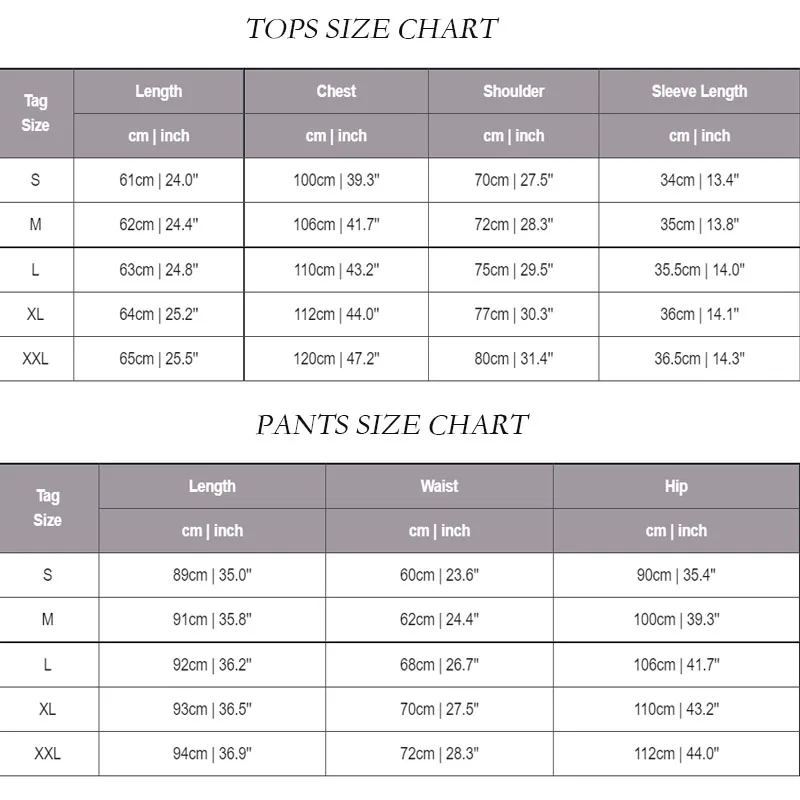Click the Waist column header
800x800 pixels.
coord(439,486)
